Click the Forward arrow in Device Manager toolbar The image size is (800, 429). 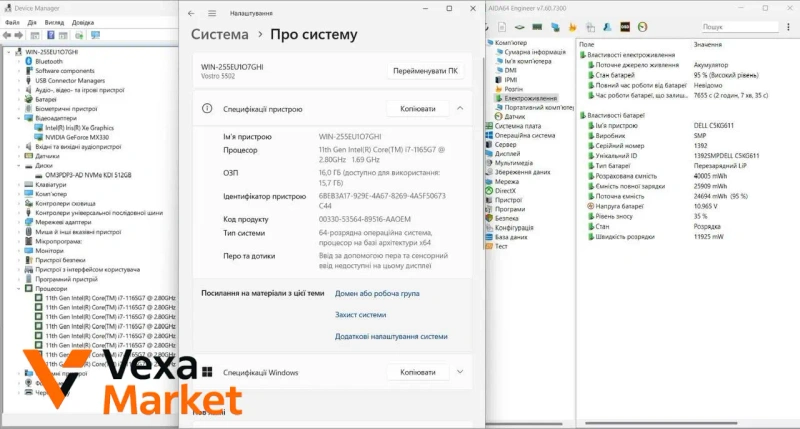click(19, 35)
